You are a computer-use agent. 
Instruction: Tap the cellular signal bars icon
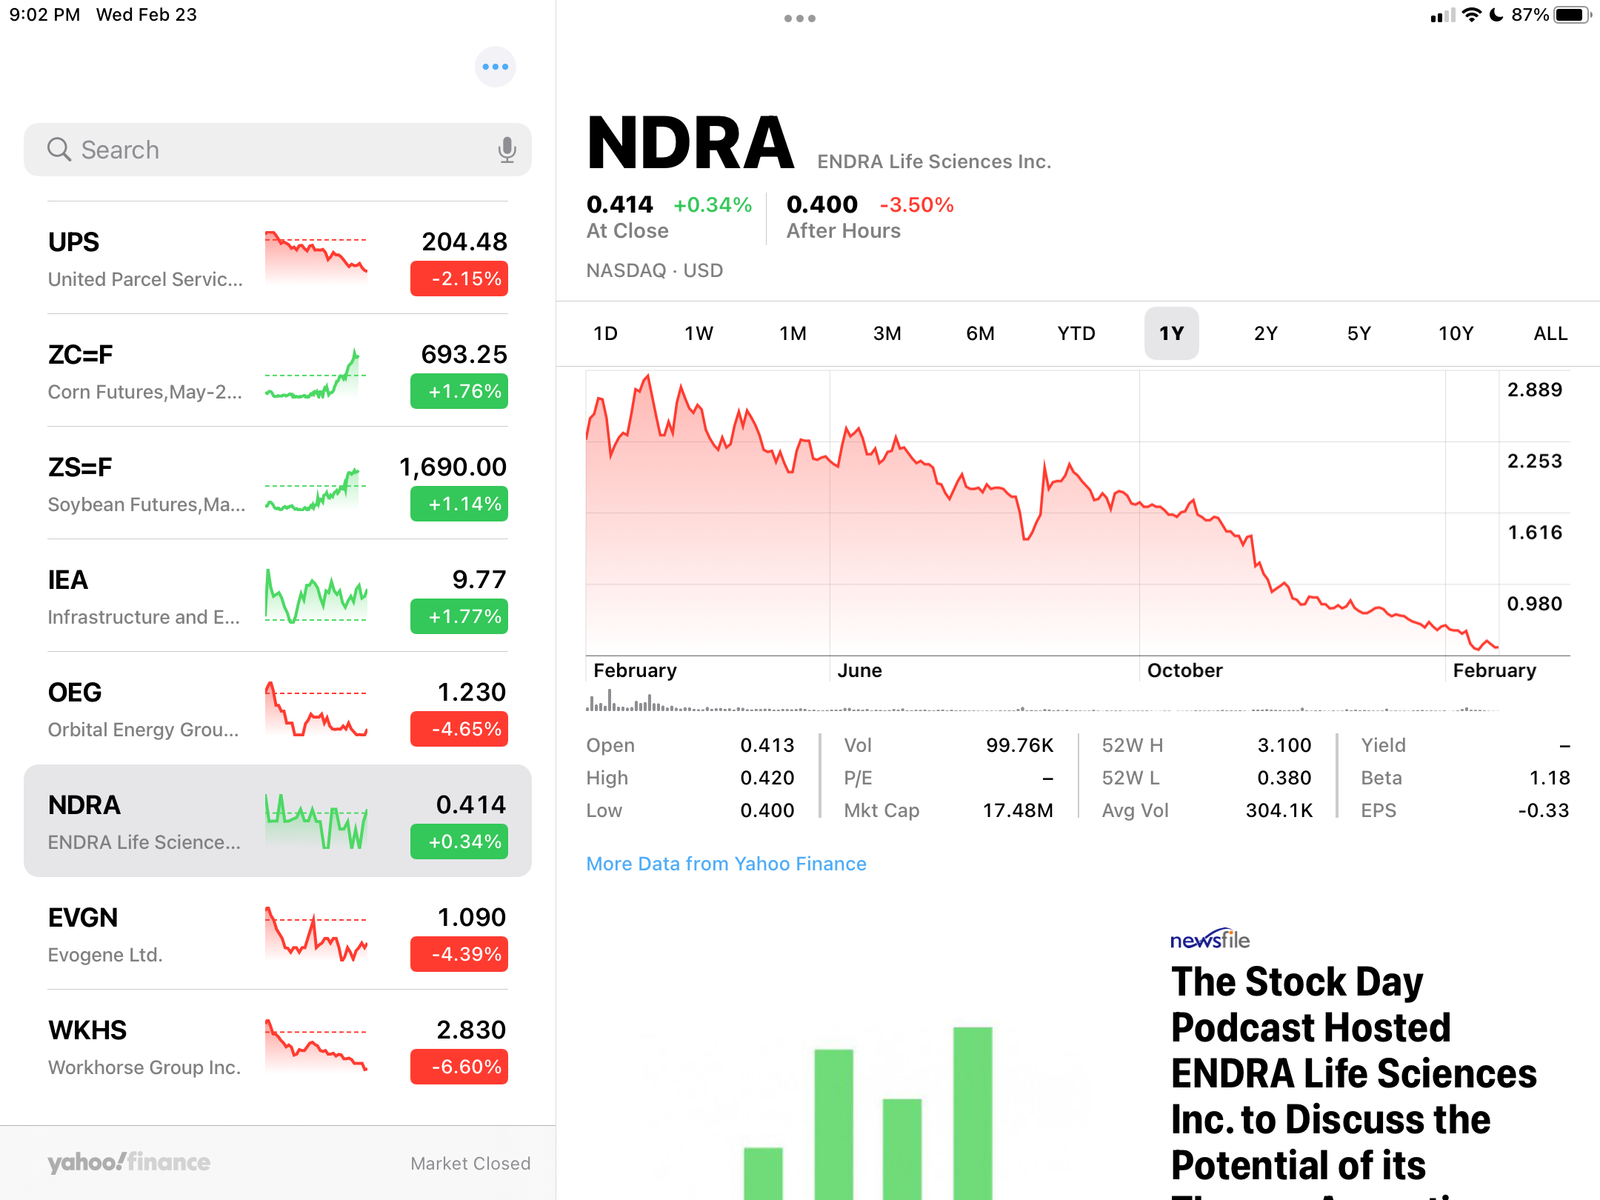point(1442,15)
